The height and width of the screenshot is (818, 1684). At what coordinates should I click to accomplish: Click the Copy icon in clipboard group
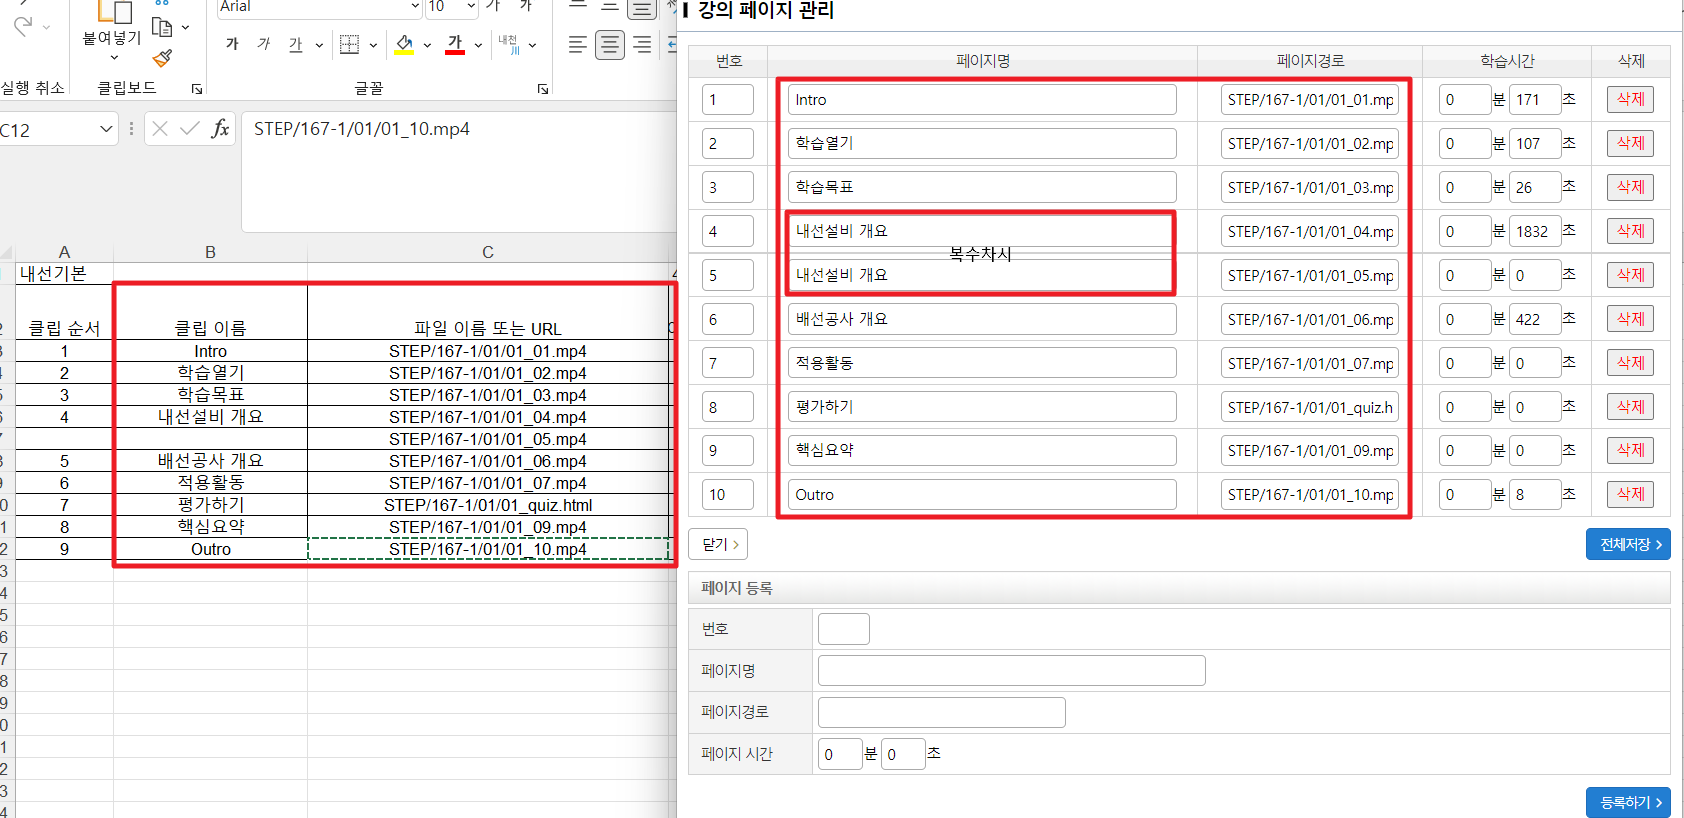click(x=161, y=27)
